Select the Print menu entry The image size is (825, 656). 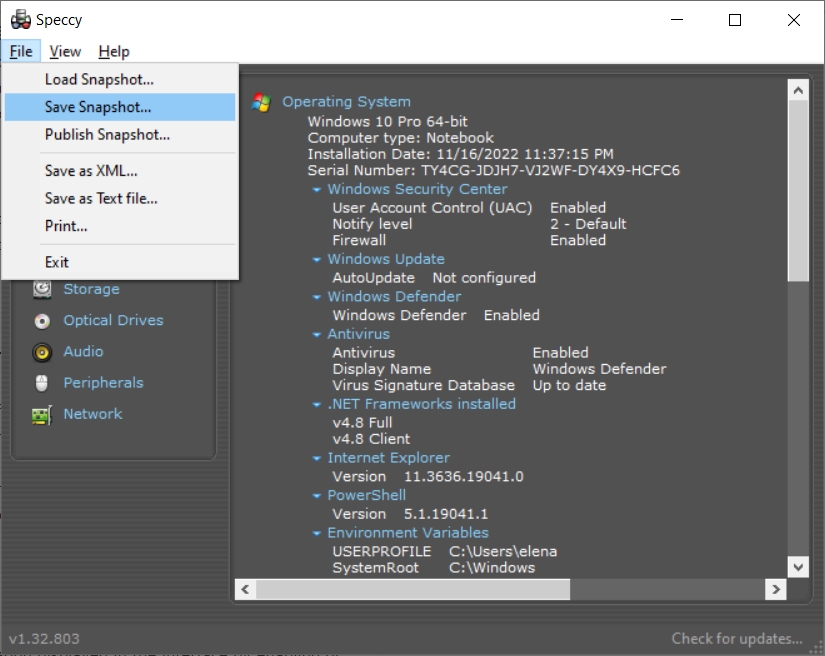pos(120,226)
